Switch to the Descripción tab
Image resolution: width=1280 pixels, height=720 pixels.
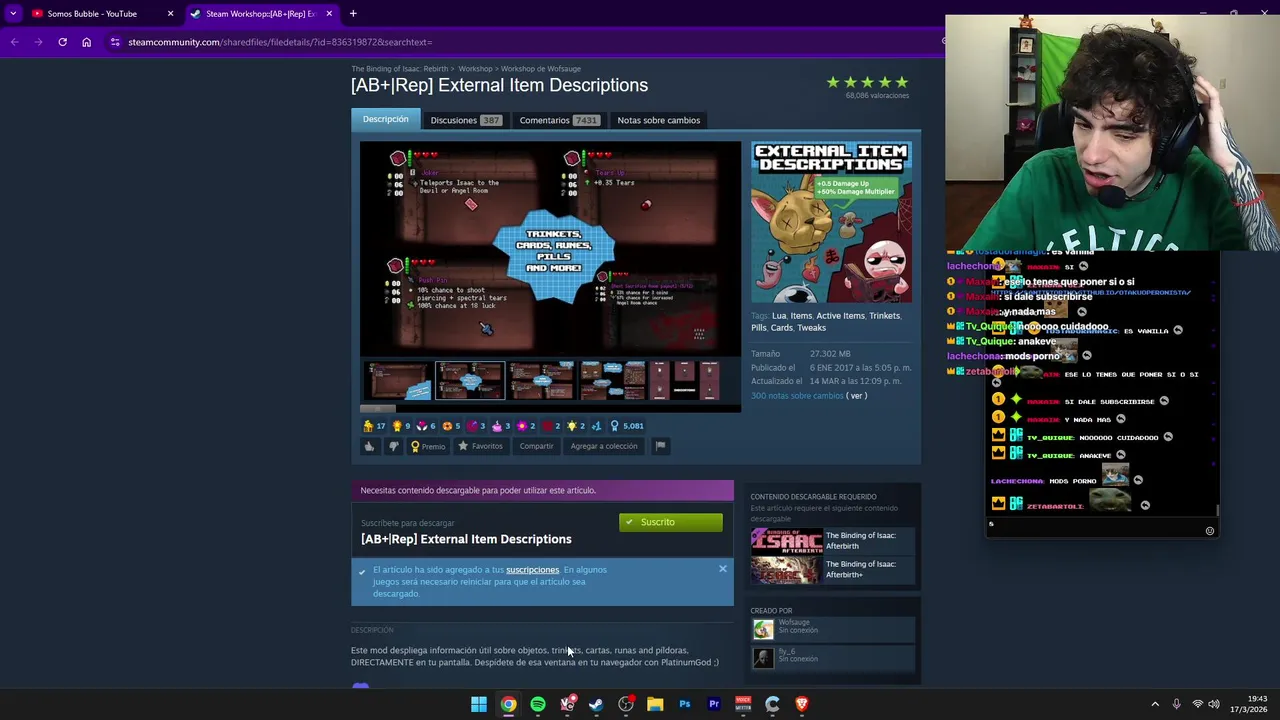pyautogui.click(x=385, y=119)
